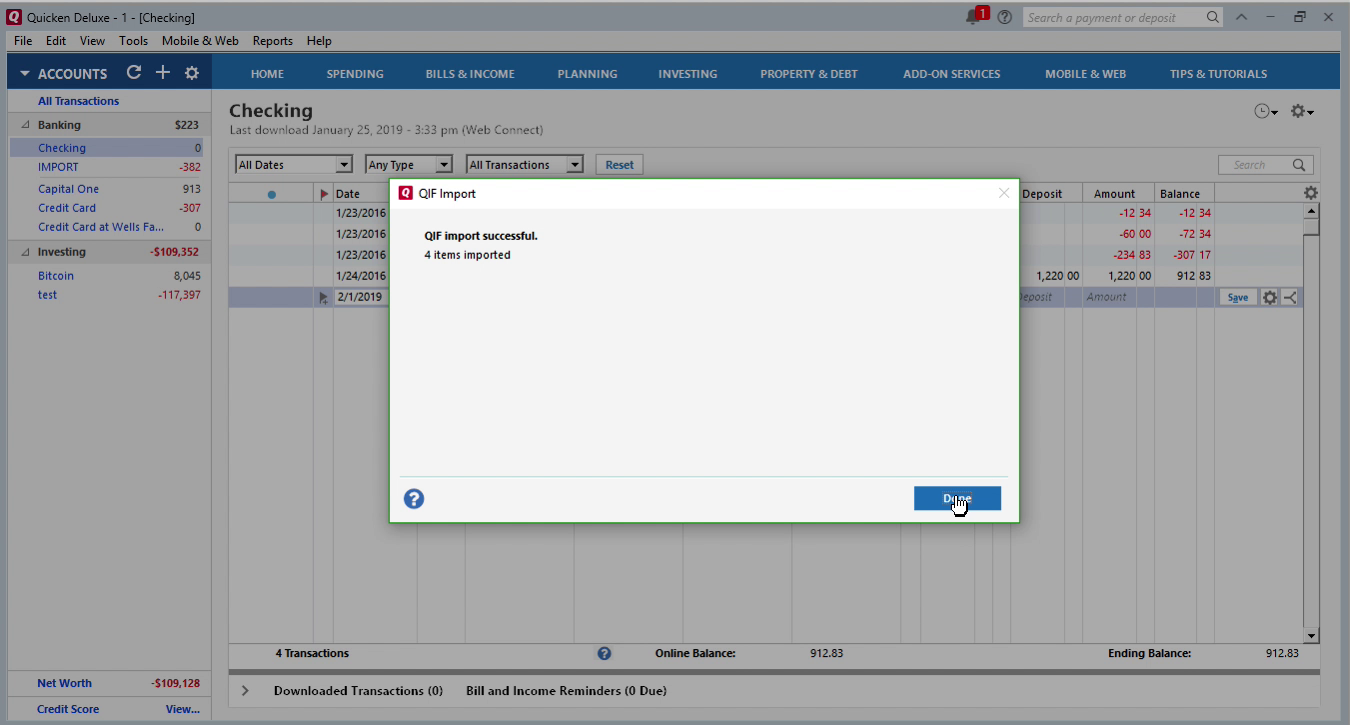The height and width of the screenshot is (725, 1350).
Task: Open the All Dates dropdown
Action: coord(294,165)
